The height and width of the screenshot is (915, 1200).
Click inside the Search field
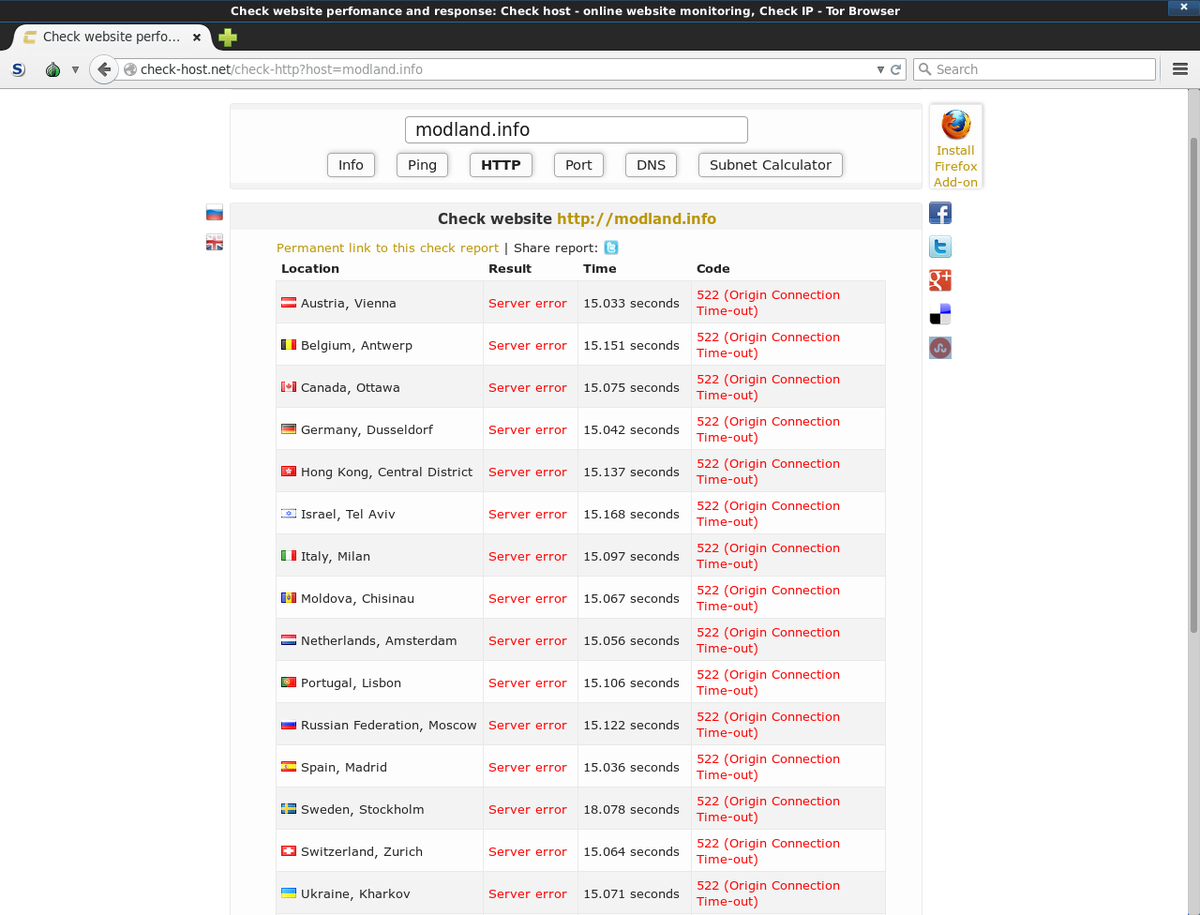pyautogui.click(x=1034, y=69)
